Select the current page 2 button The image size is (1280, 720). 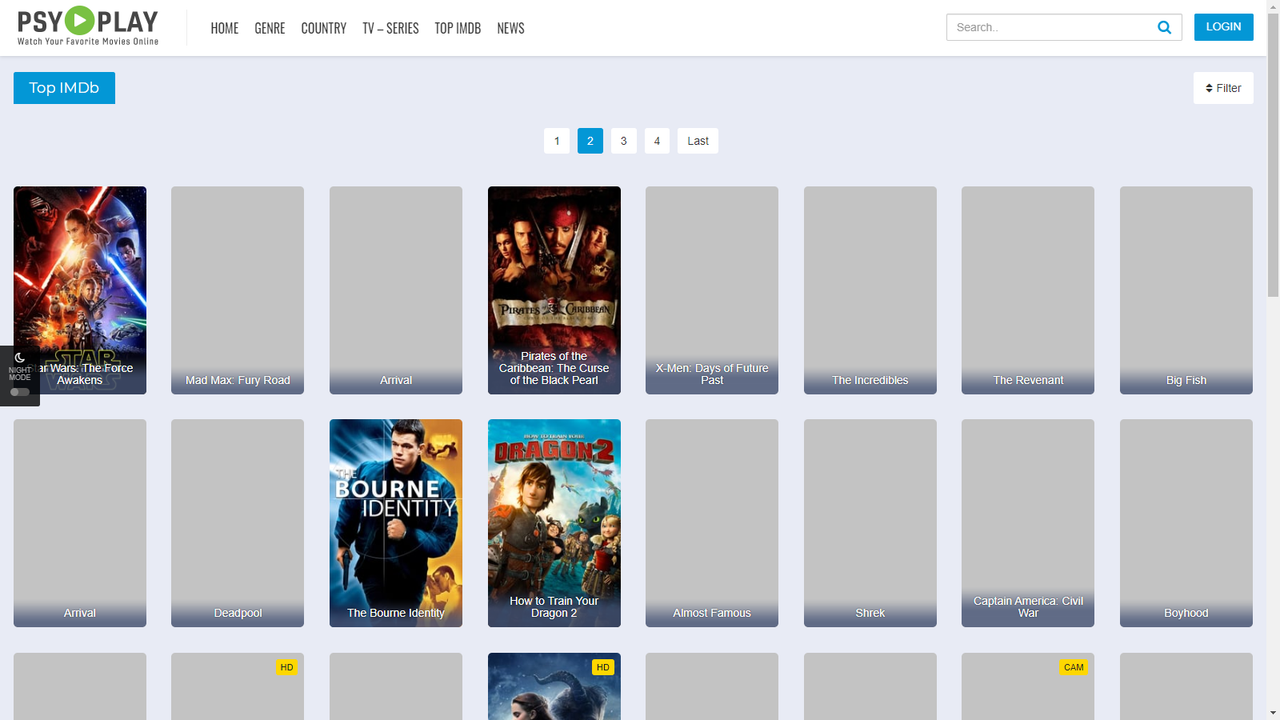tap(590, 141)
